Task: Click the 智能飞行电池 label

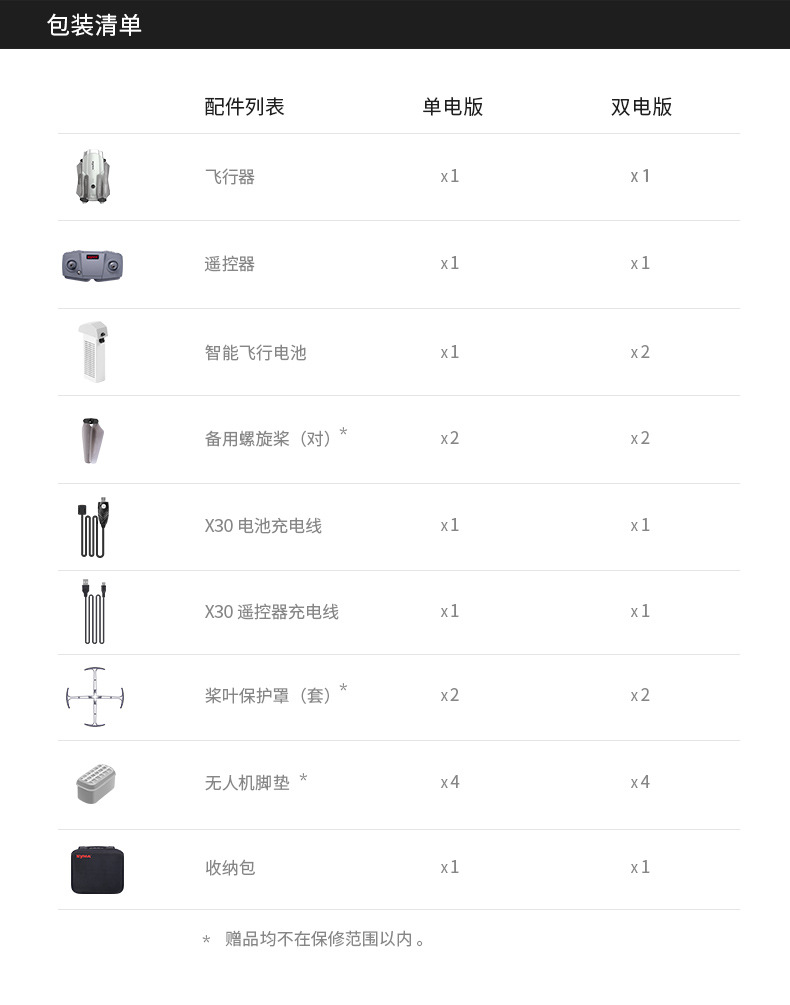Action: (255, 352)
